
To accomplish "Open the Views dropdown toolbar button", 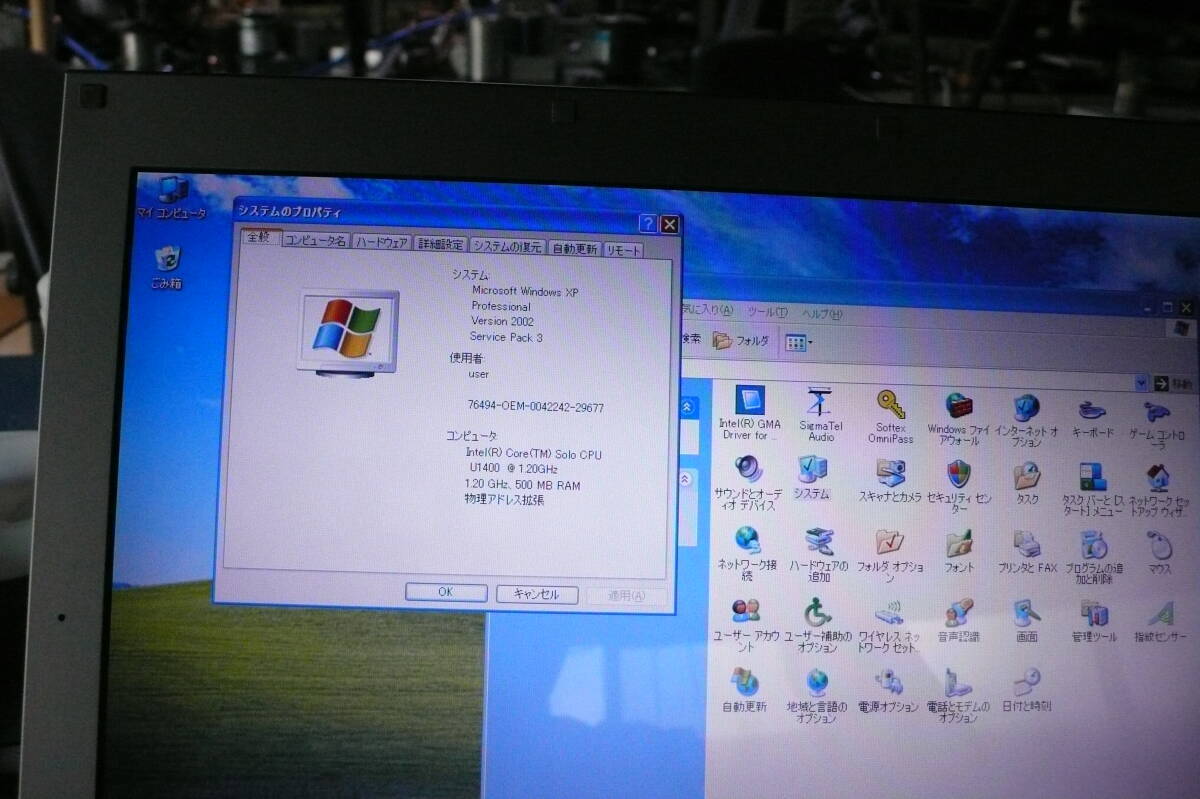I will click(797, 343).
